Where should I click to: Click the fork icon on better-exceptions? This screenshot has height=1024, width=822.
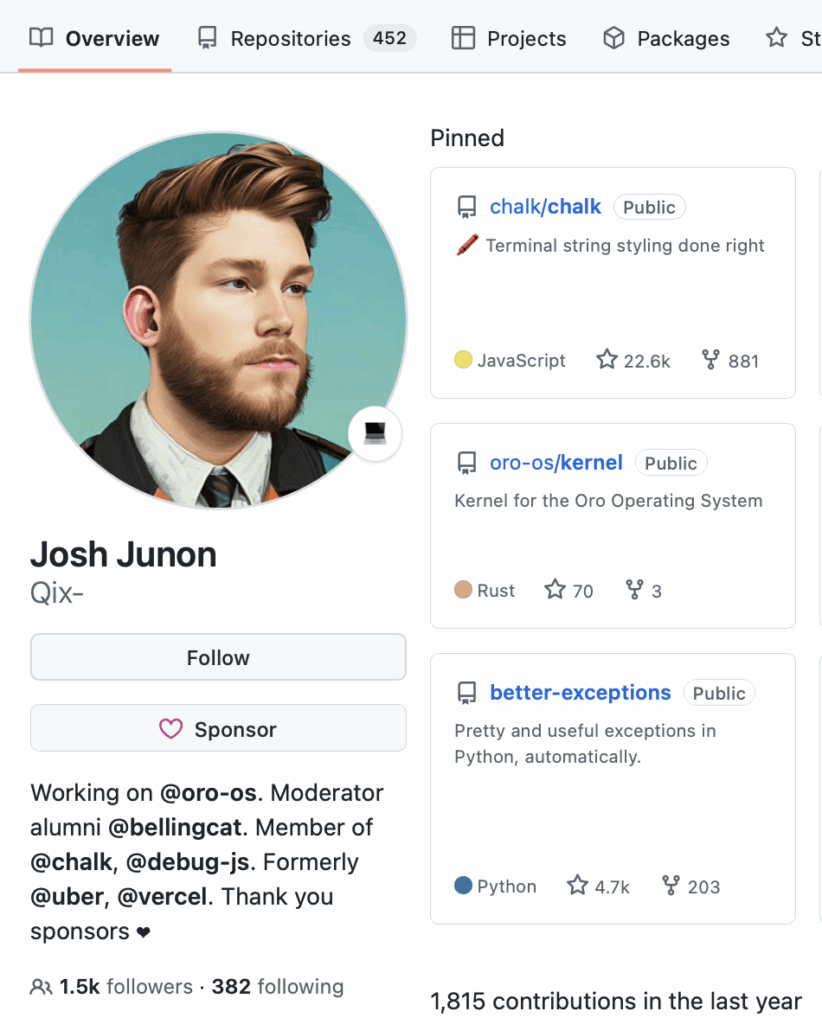671,886
